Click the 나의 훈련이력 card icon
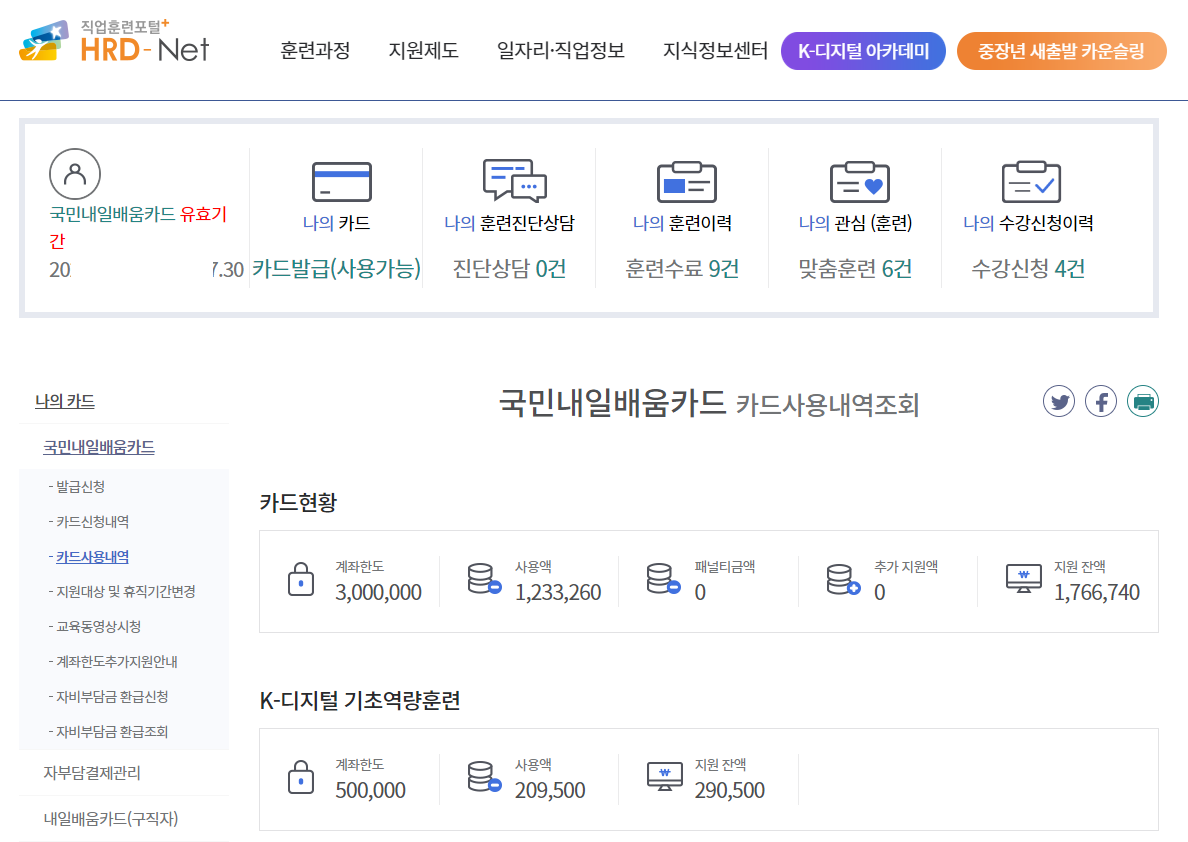 687,182
